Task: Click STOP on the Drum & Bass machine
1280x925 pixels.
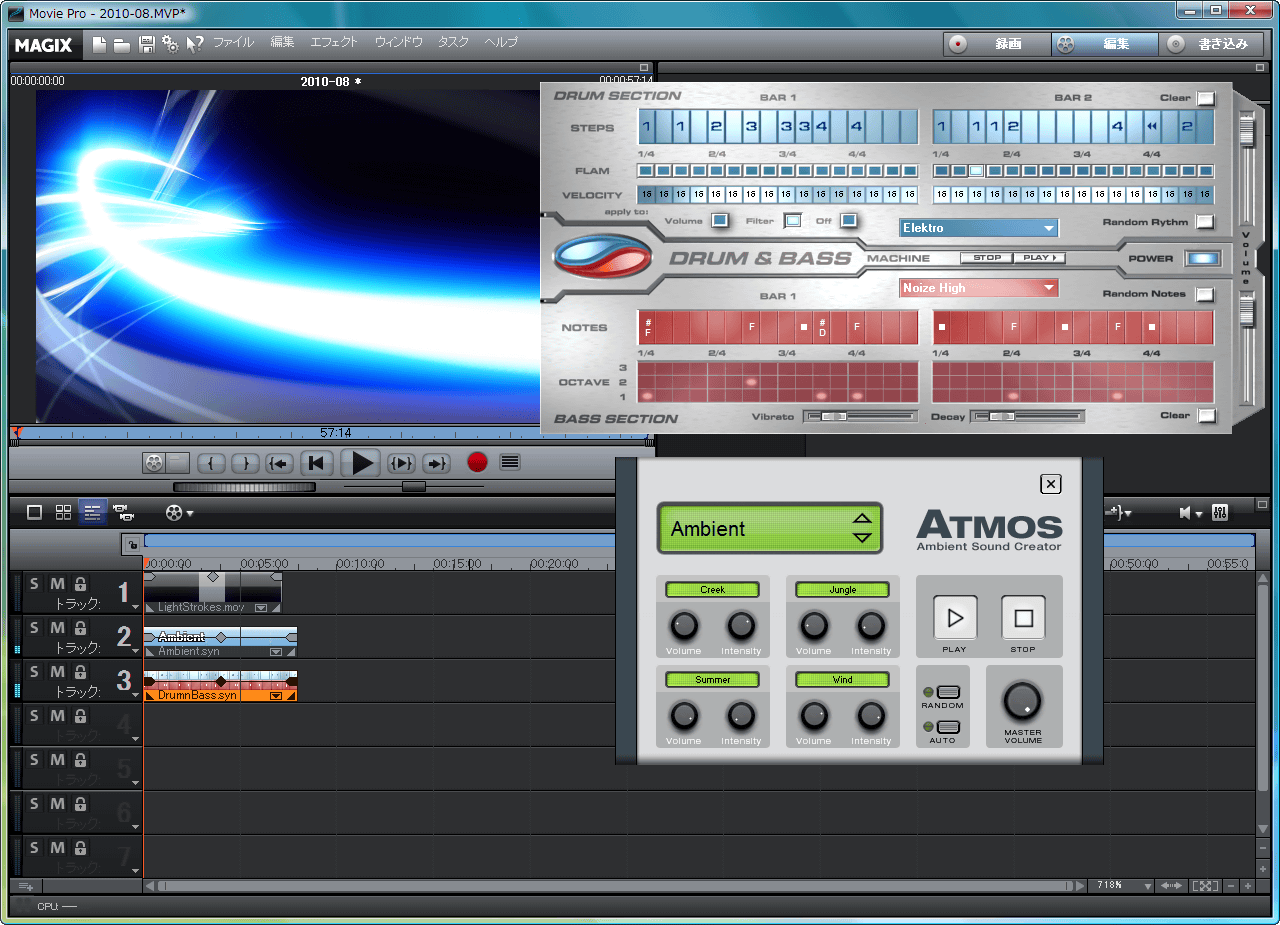Action: pos(987,258)
